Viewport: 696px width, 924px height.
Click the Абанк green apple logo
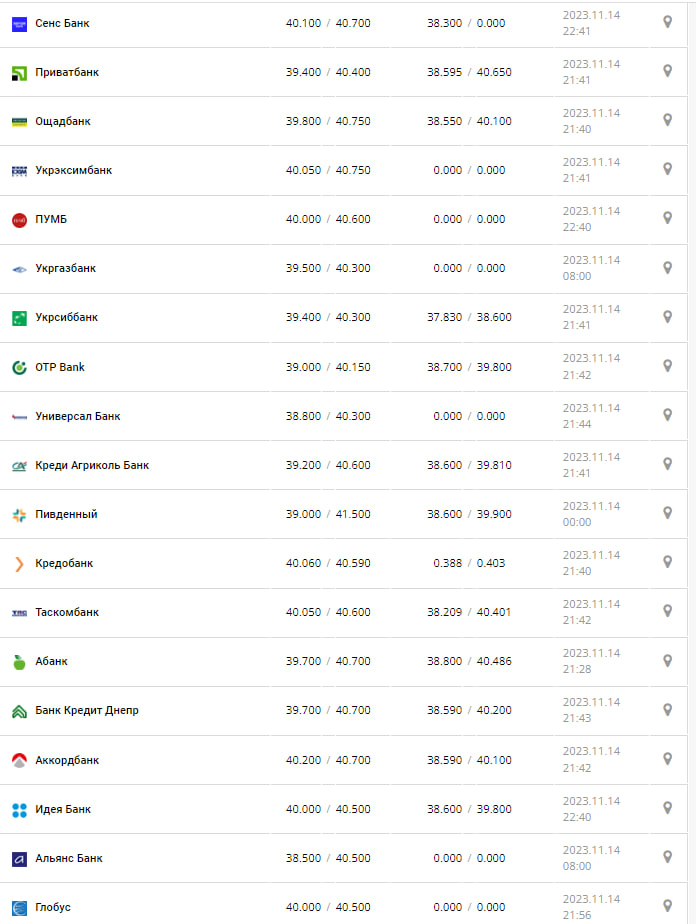[x=19, y=662]
